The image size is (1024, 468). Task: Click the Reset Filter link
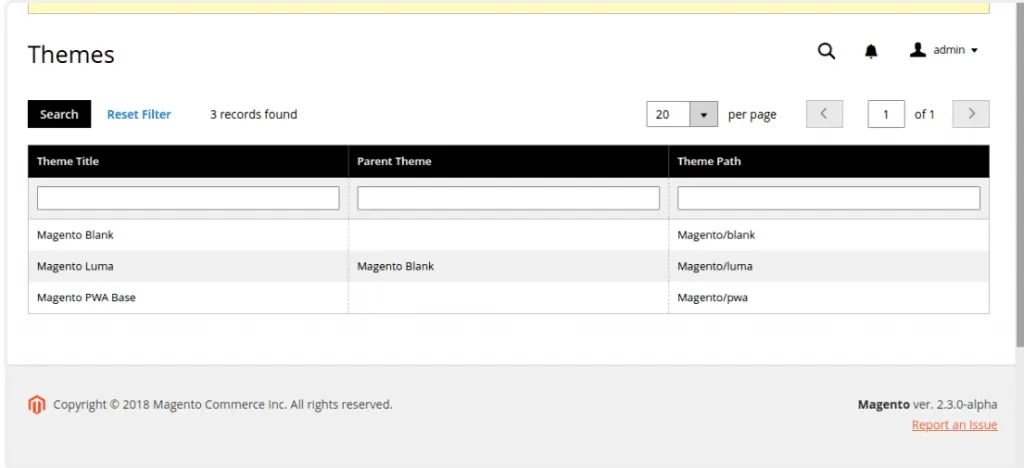pos(139,114)
